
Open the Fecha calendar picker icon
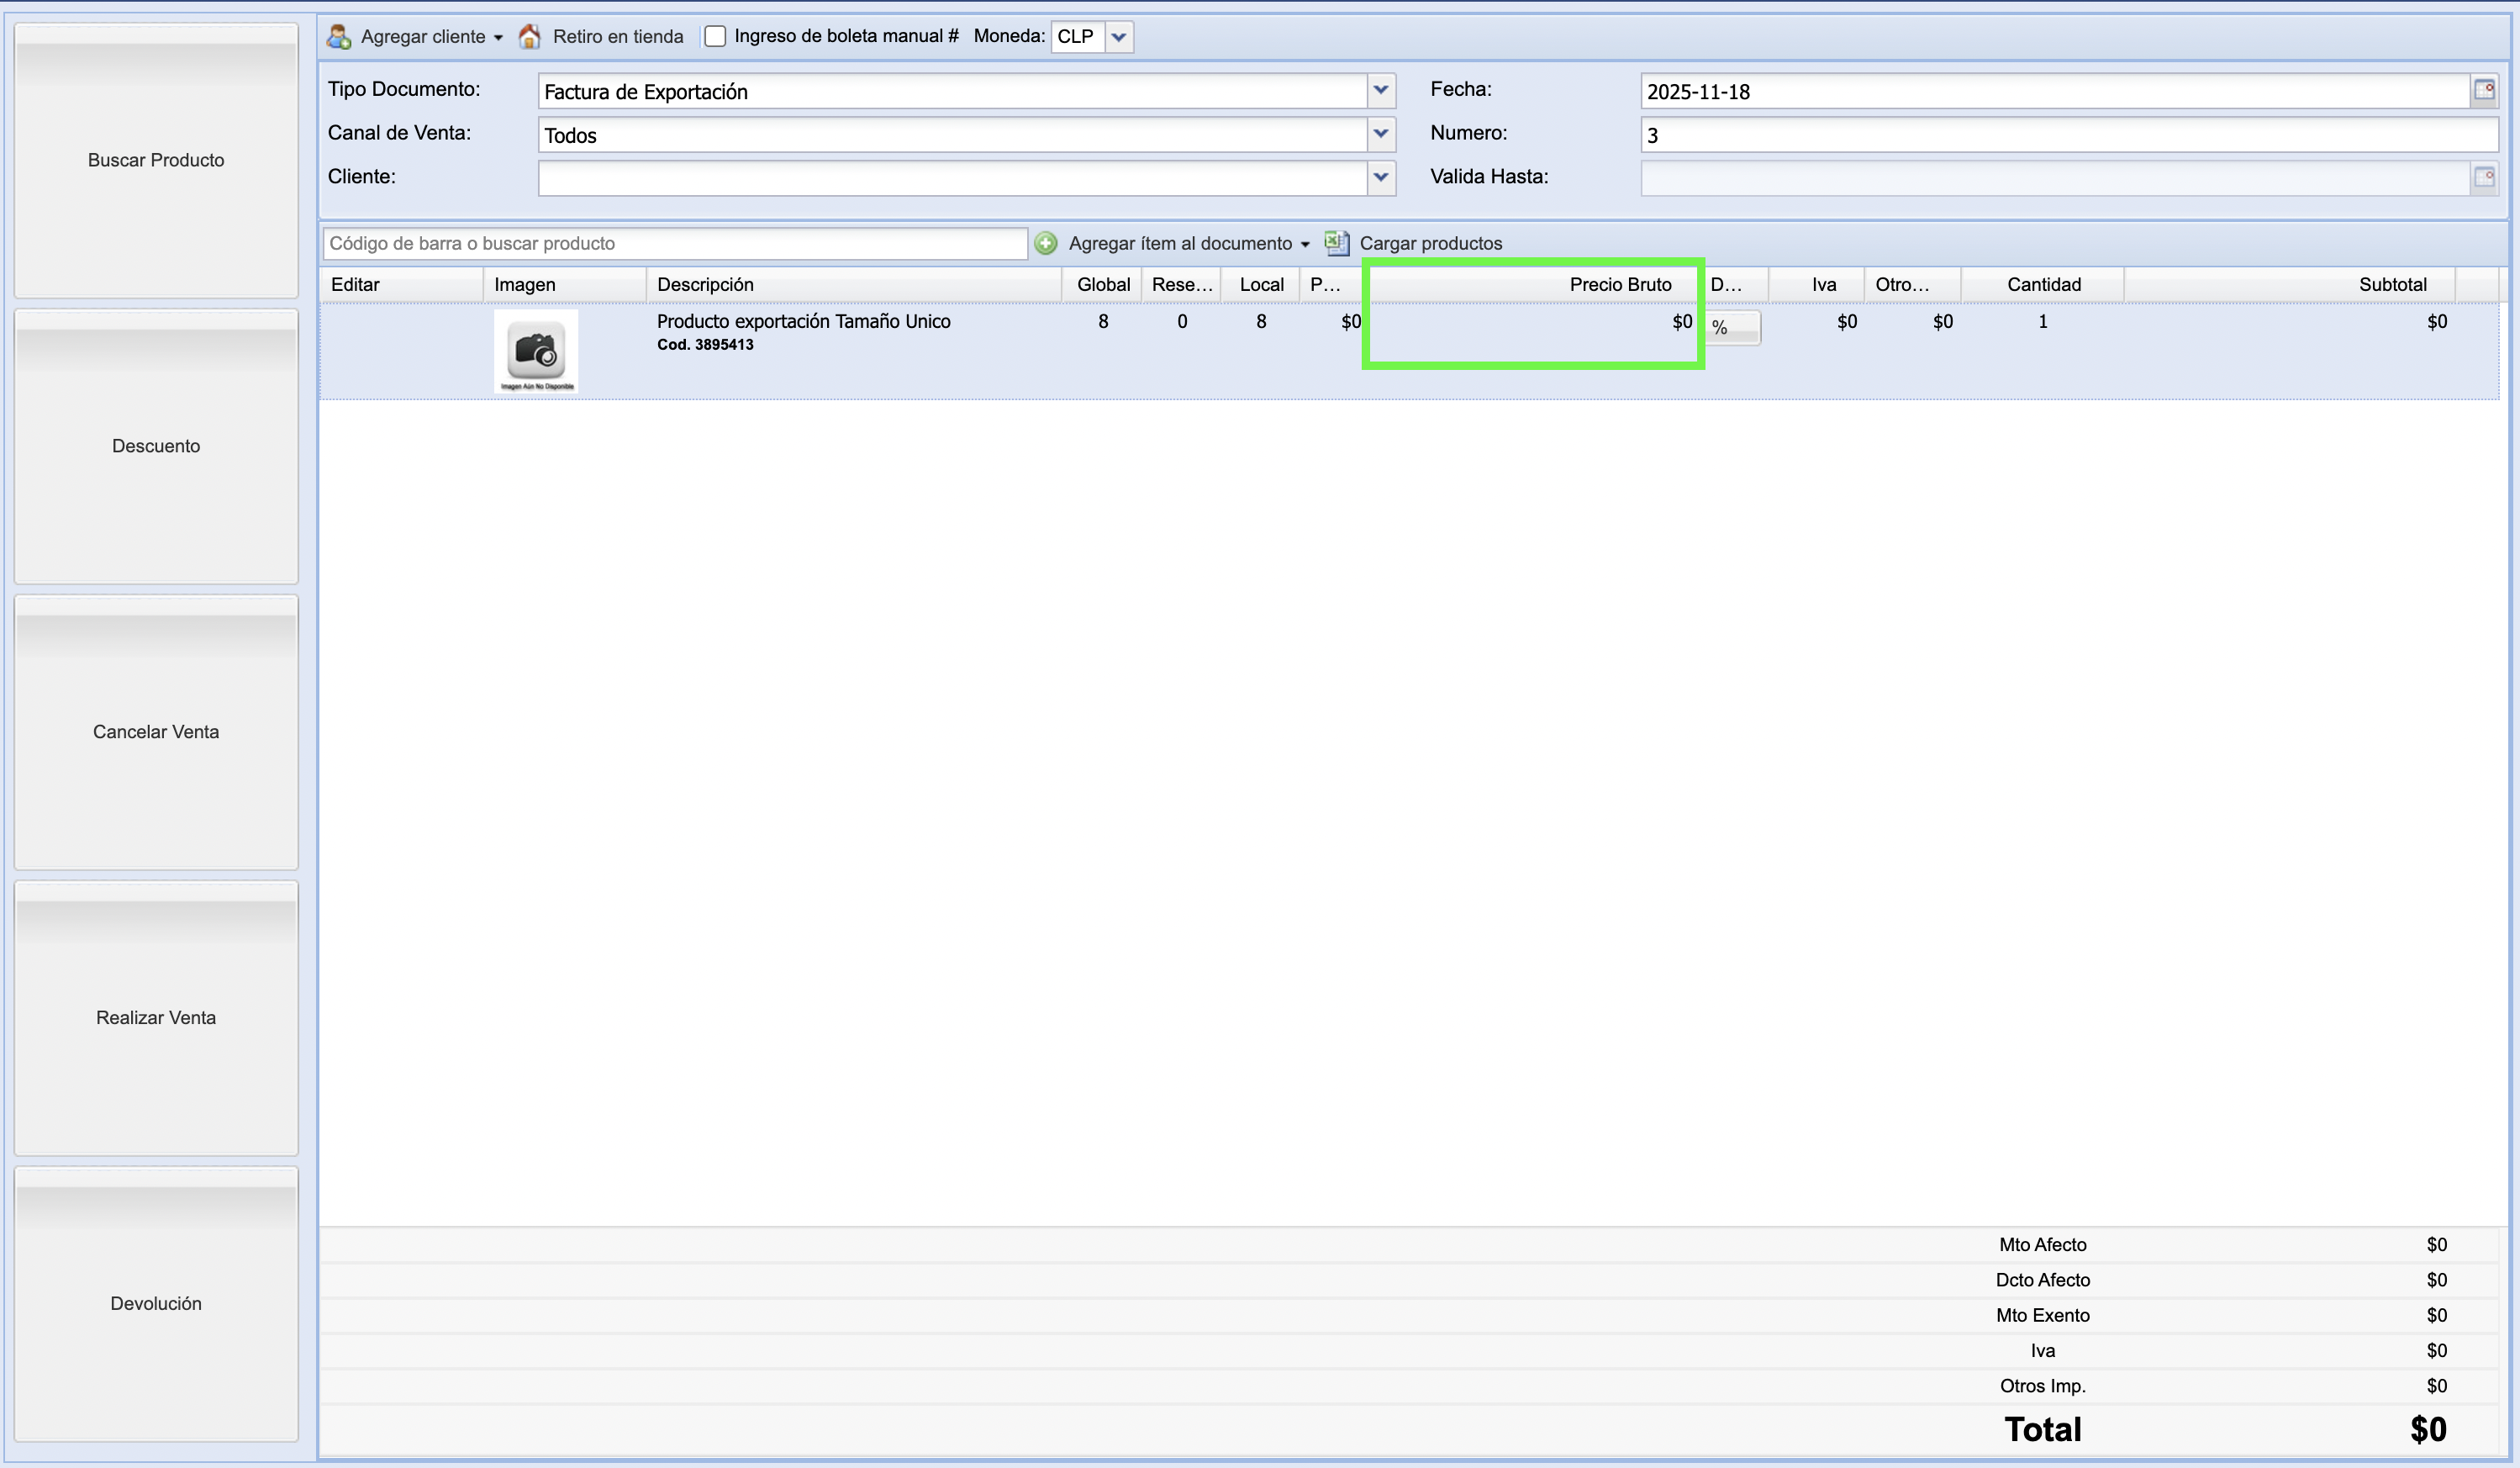tap(2484, 91)
